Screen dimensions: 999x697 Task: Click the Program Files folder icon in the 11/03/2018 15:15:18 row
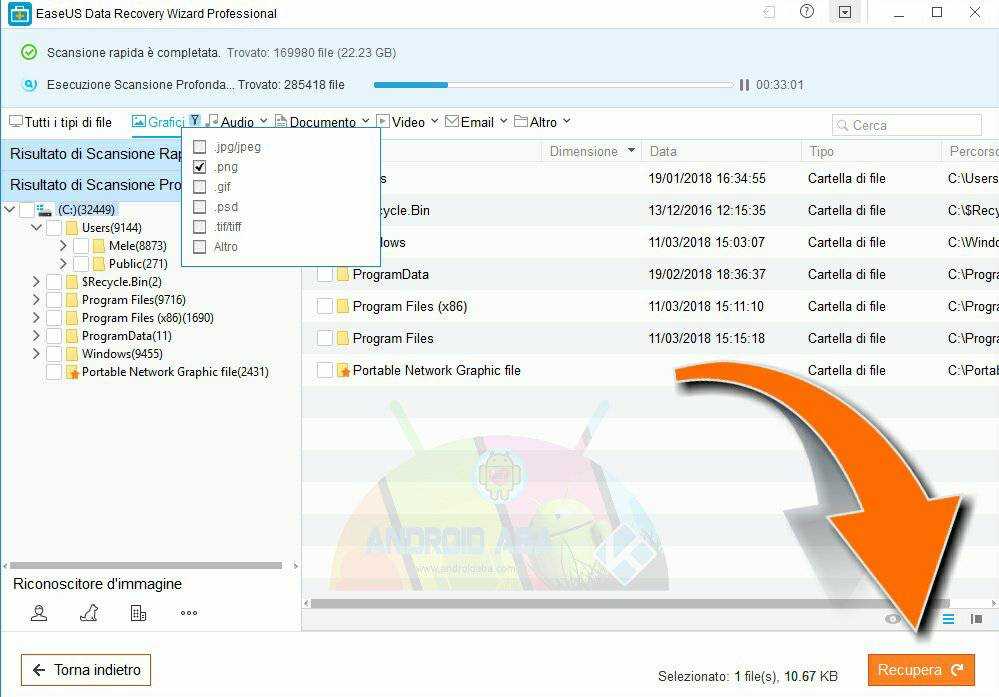click(343, 338)
